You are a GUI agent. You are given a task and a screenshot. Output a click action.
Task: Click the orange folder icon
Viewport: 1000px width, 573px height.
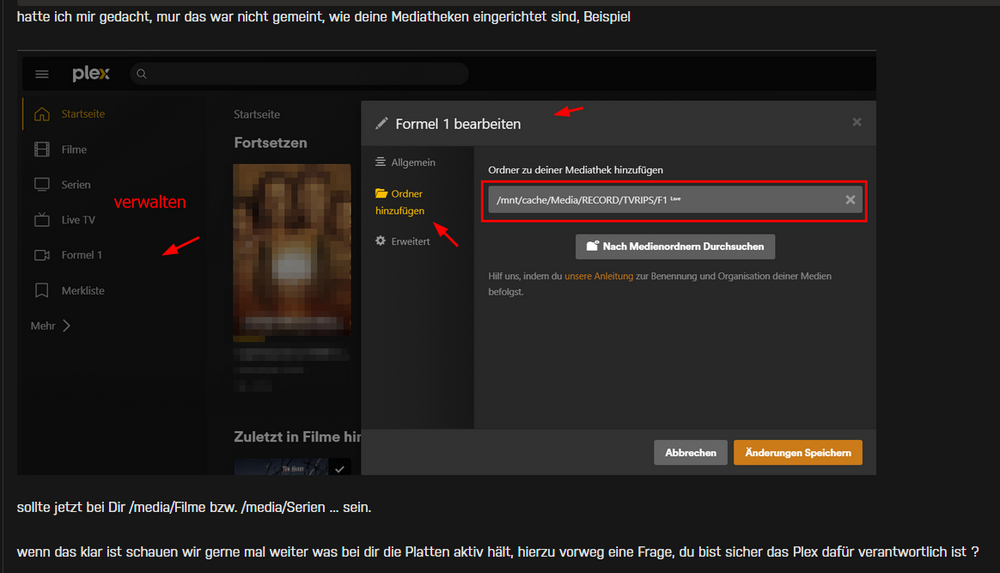click(x=381, y=193)
